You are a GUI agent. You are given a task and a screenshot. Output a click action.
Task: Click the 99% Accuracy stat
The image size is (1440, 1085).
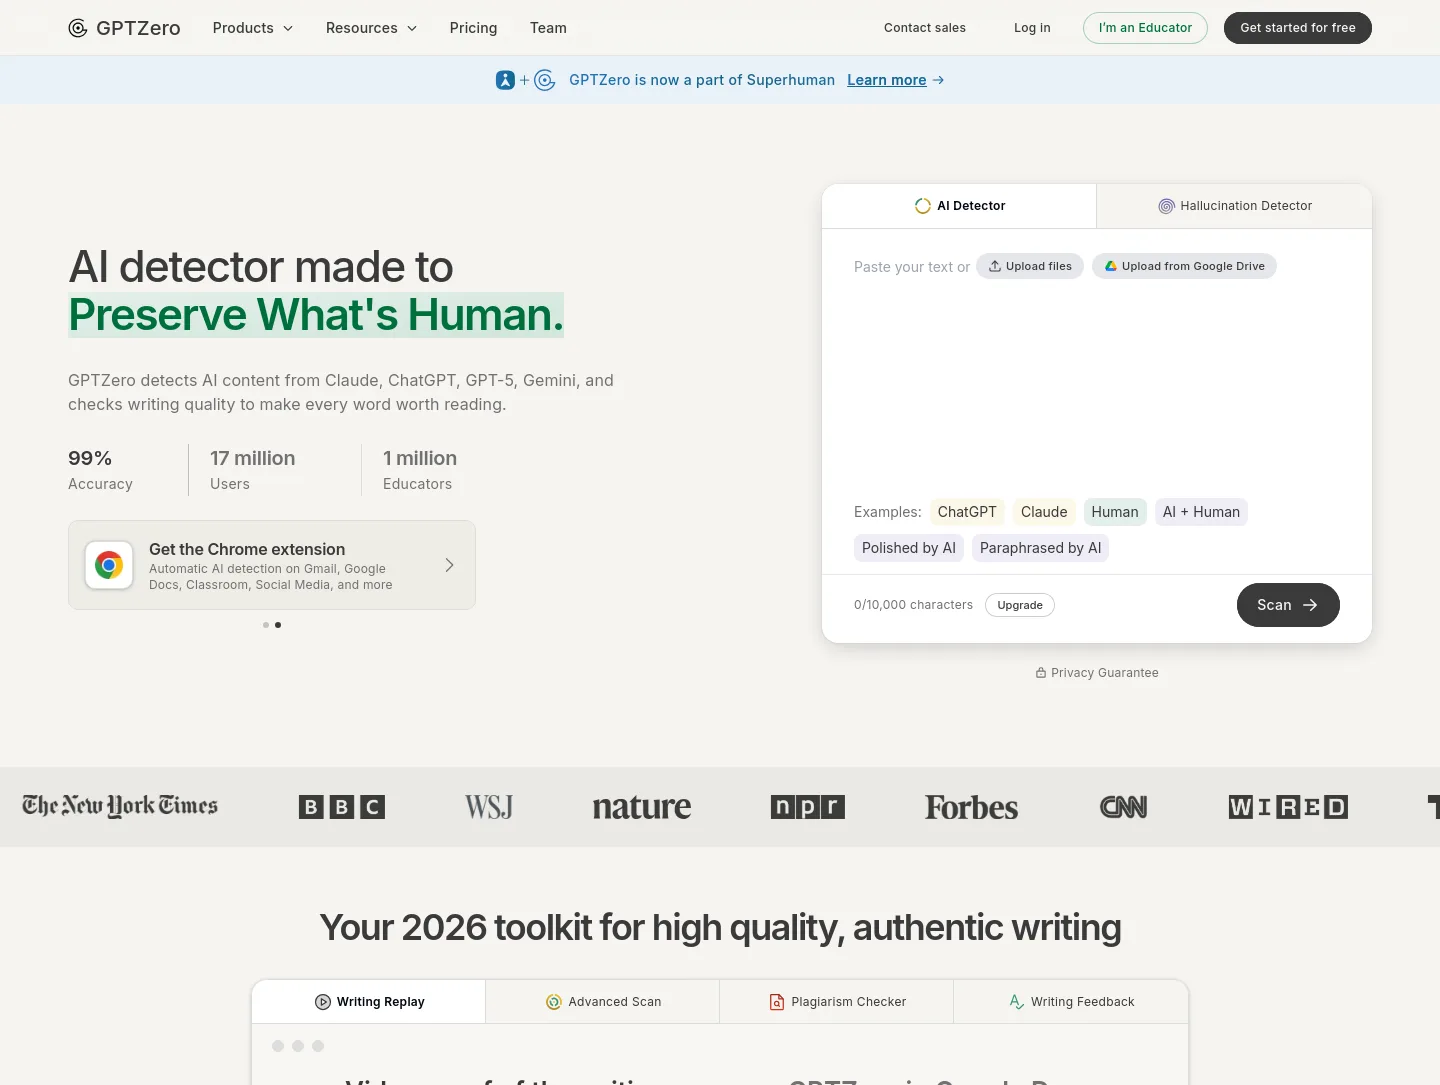pyautogui.click(x=100, y=470)
